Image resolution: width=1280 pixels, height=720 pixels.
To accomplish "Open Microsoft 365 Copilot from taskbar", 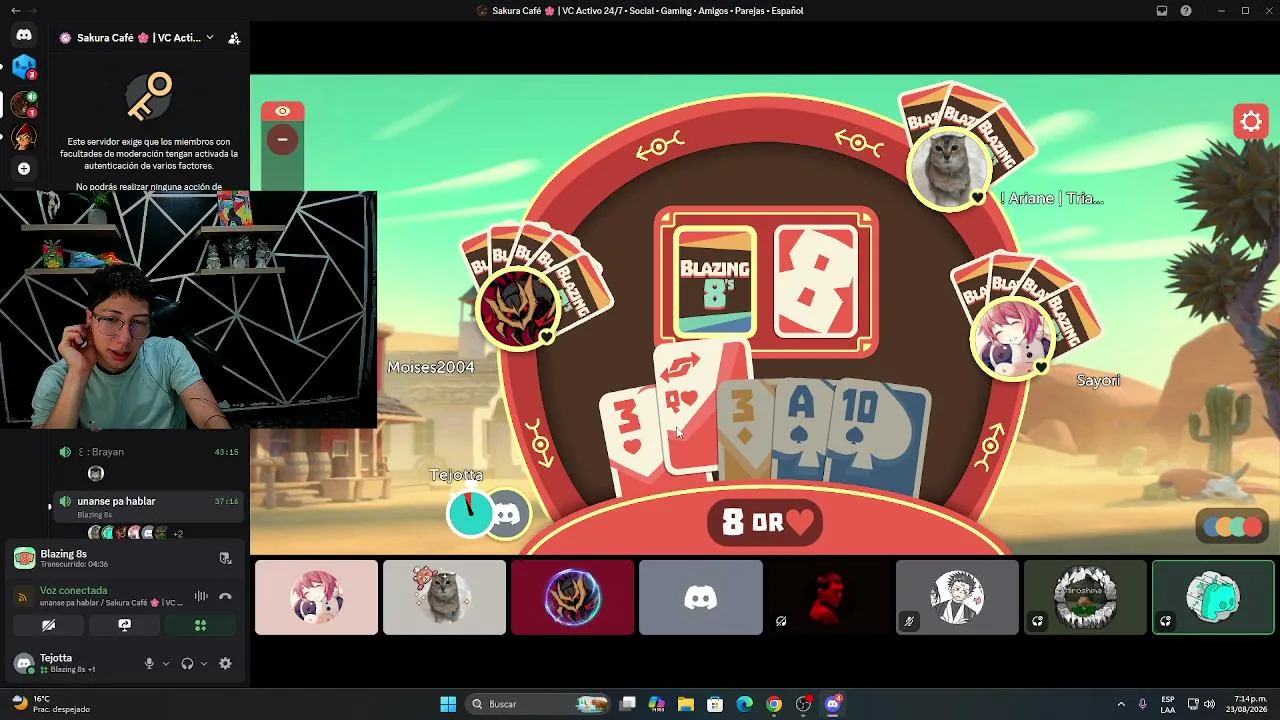I will (x=657, y=704).
